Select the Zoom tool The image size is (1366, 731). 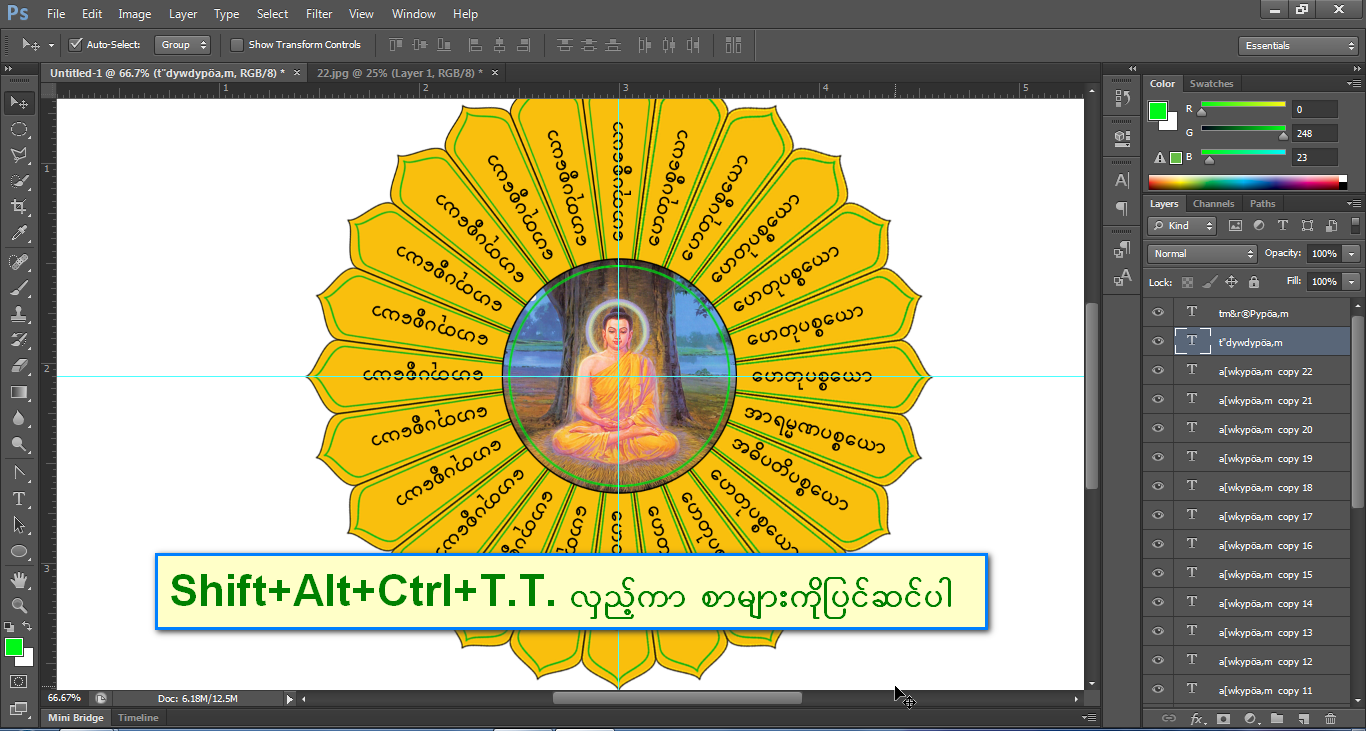(x=19, y=605)
